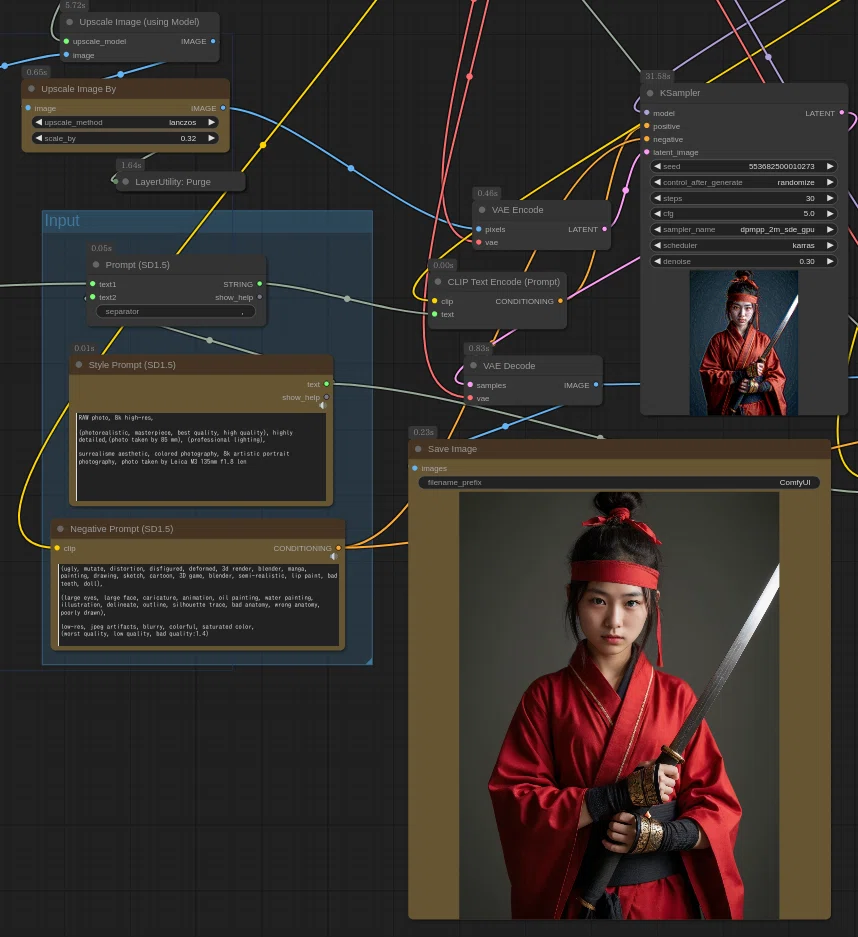The image size is (858, 937).
Task: Open the scheduler combo showing karras
Action: pos(743,246)
